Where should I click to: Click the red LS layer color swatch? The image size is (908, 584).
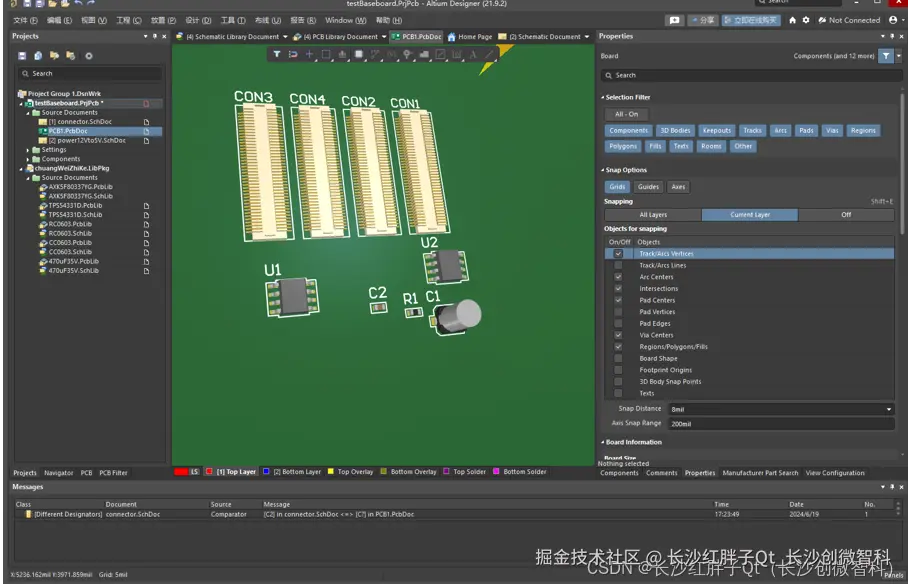(181, 472)
